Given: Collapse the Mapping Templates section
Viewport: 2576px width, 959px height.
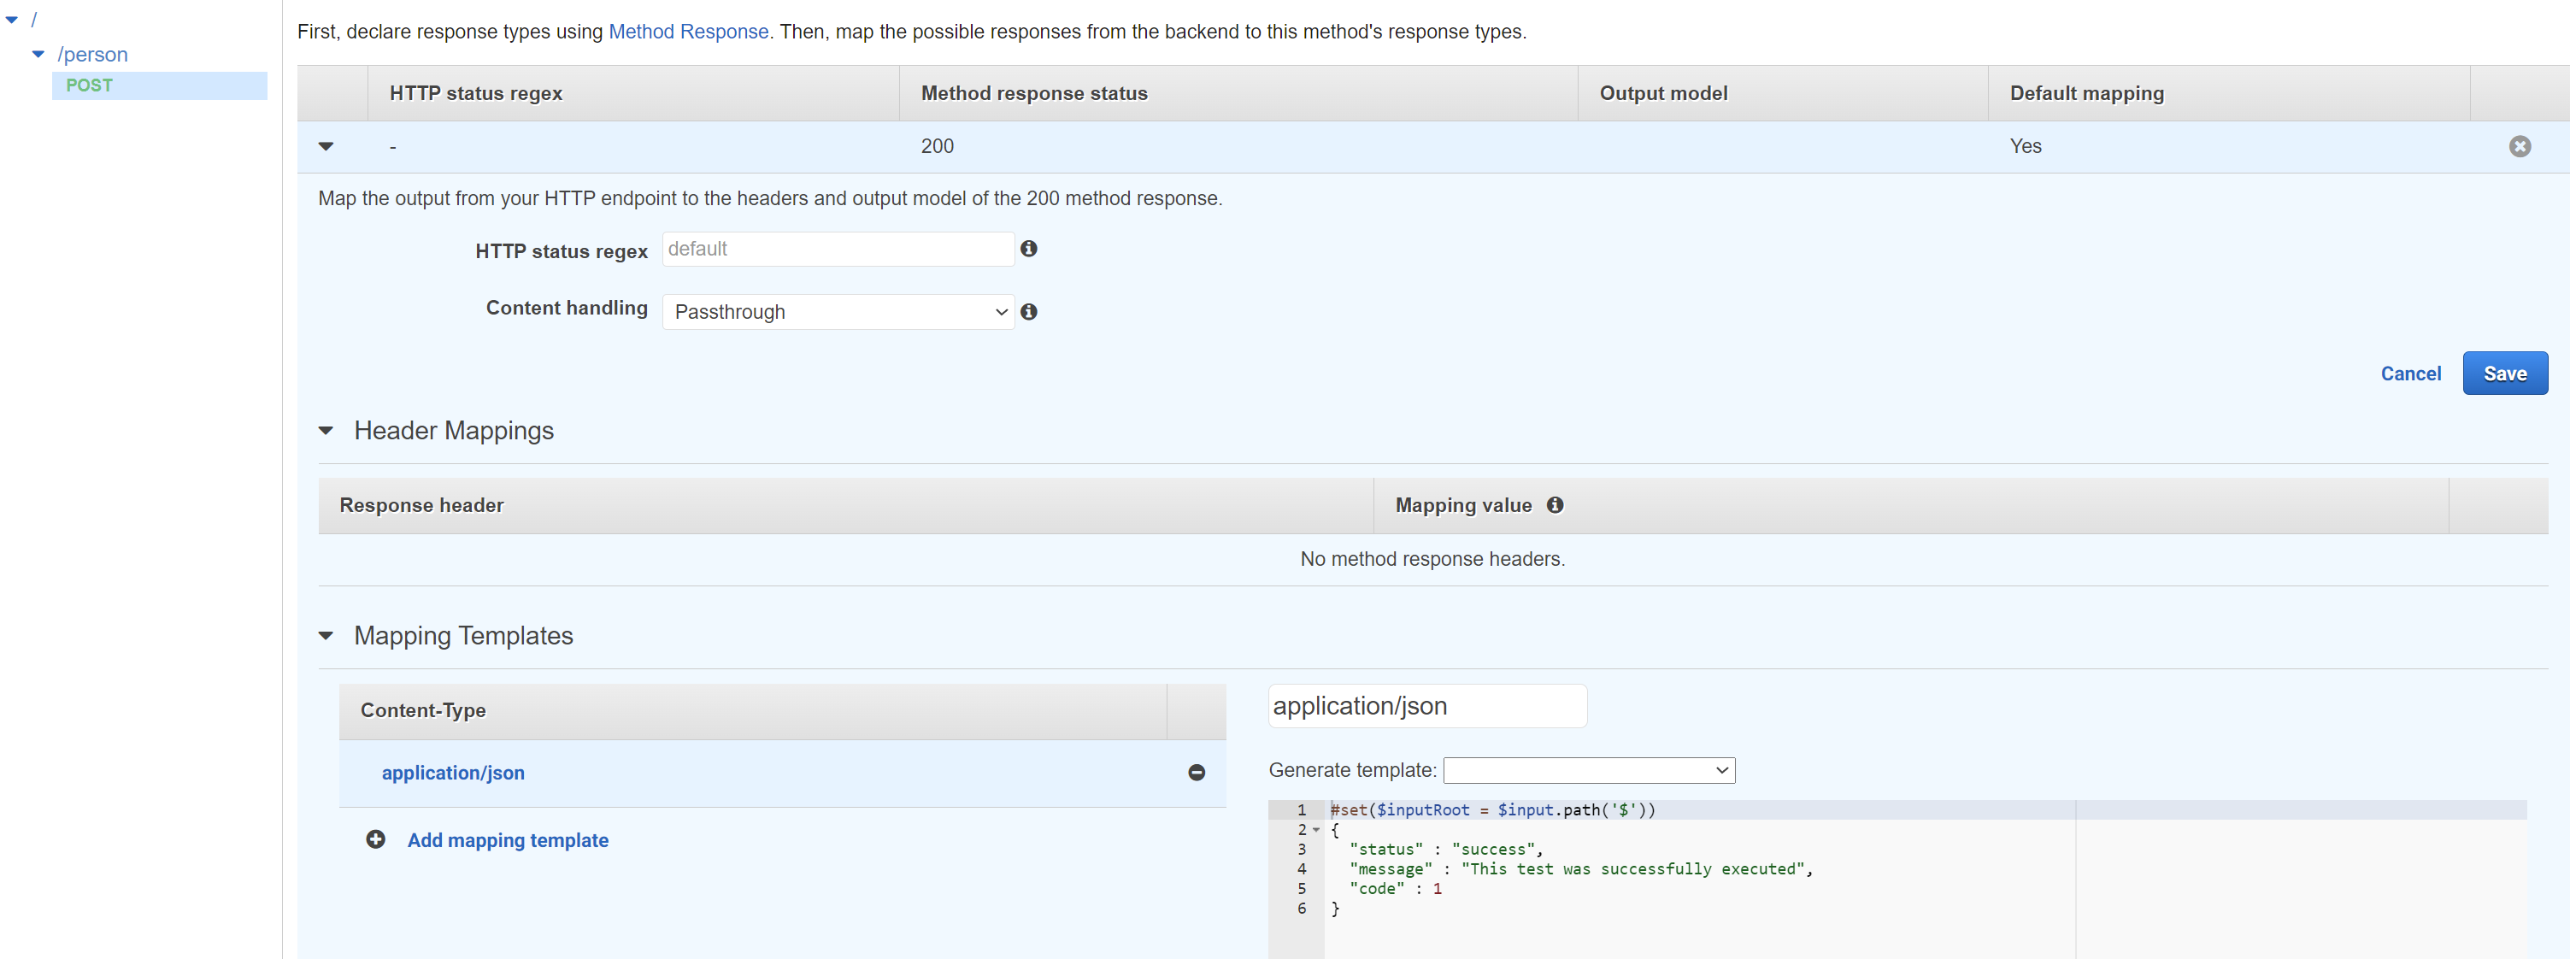Looking at the screenshot, I should click(326, 637).
